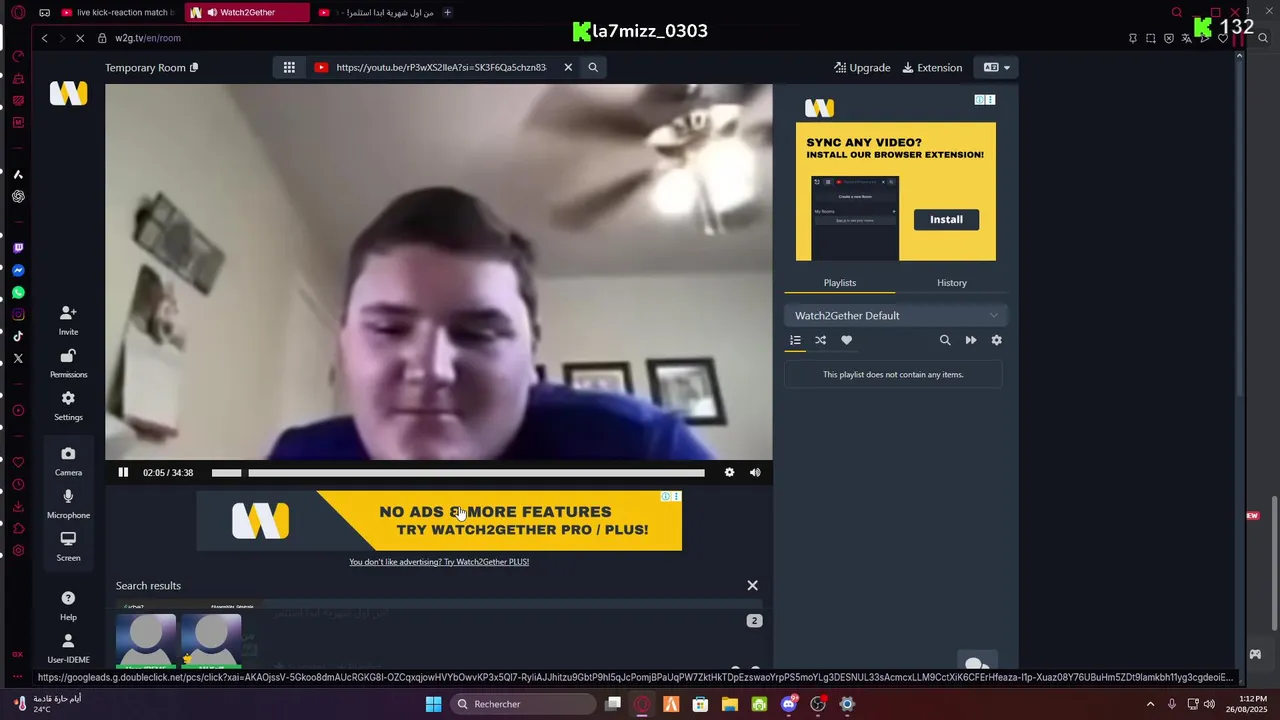Search within the playlist
This screenshot has height=720, width=1280.
point(945,340)
